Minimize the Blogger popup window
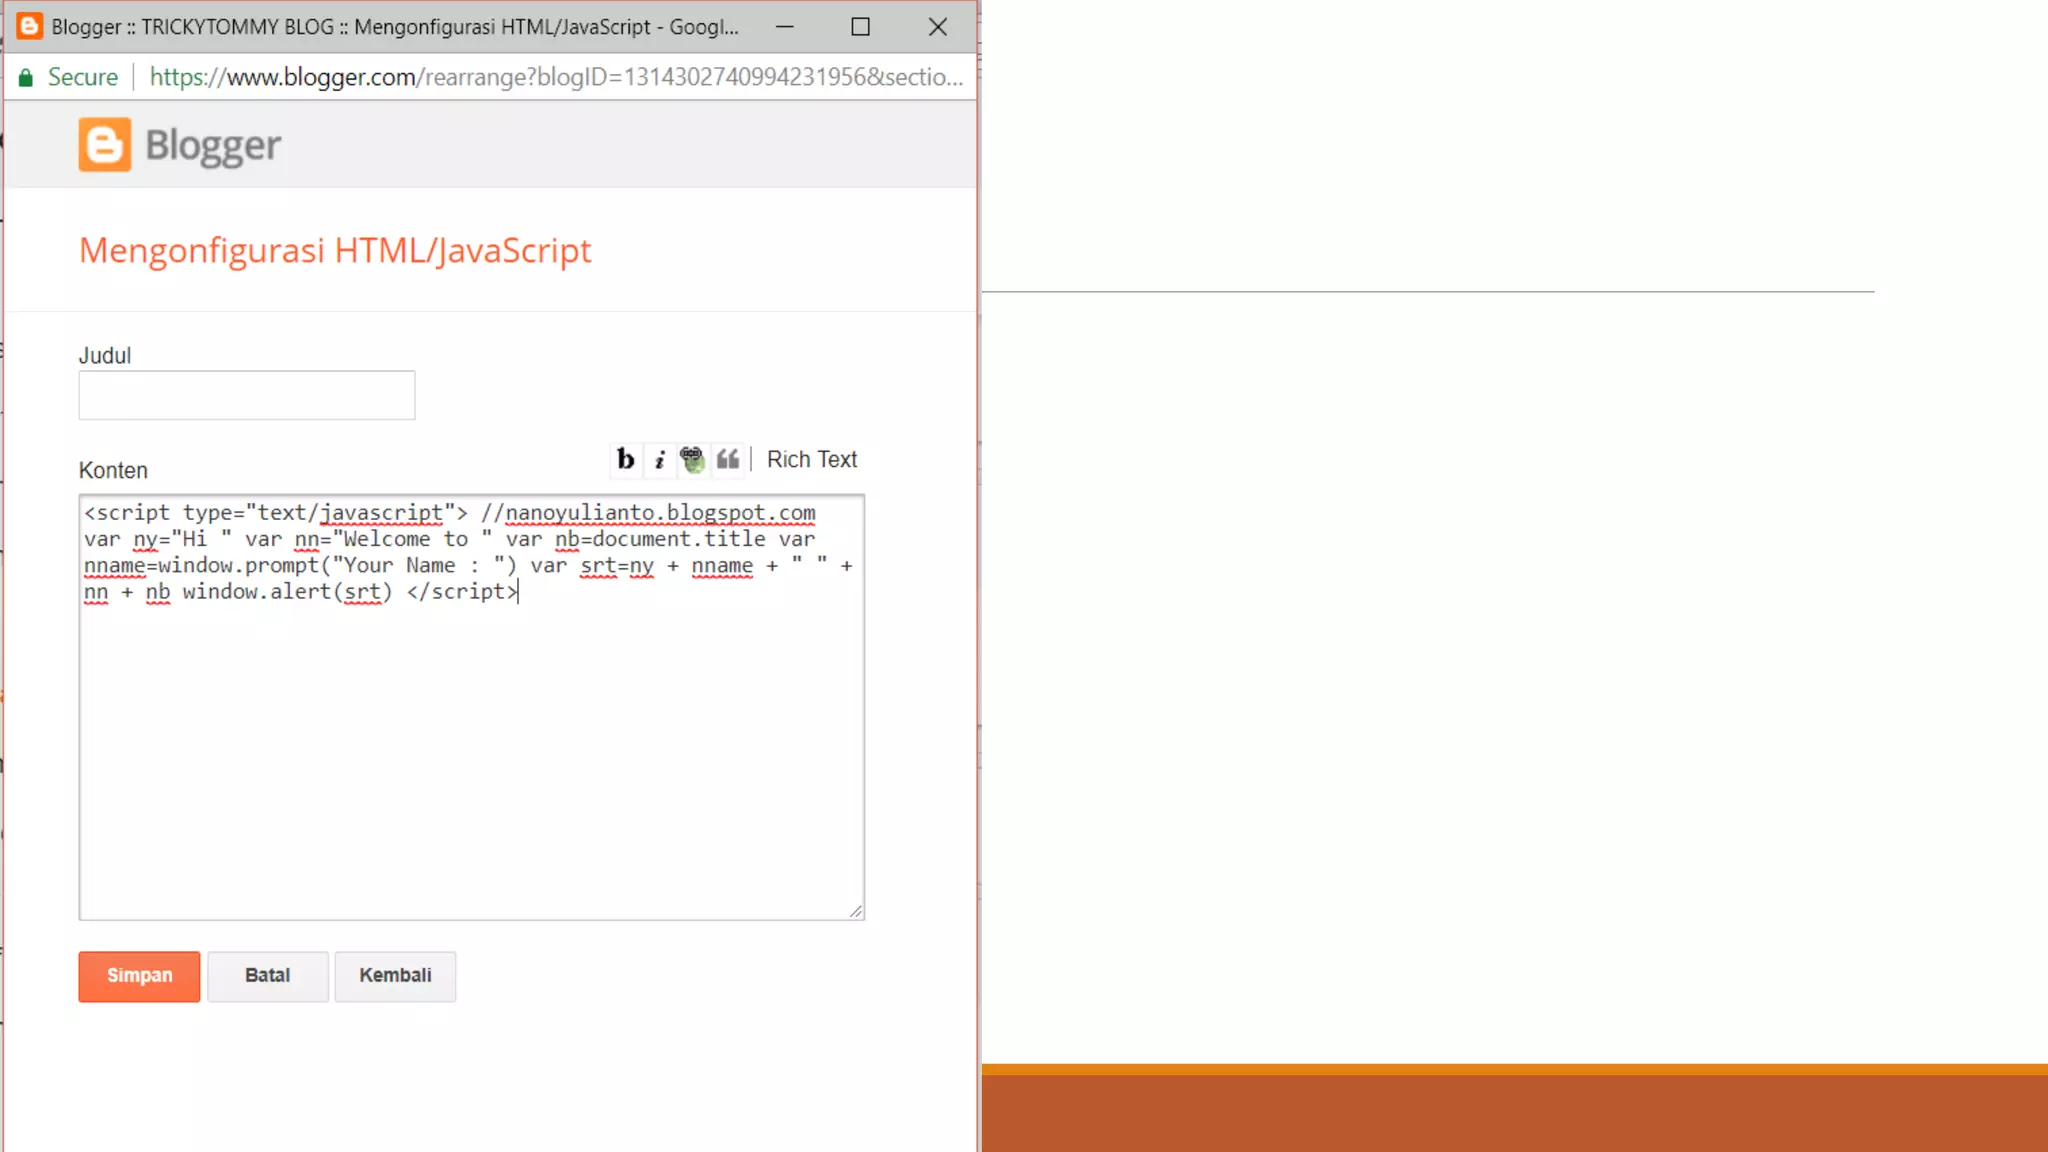 click(785, 27)
